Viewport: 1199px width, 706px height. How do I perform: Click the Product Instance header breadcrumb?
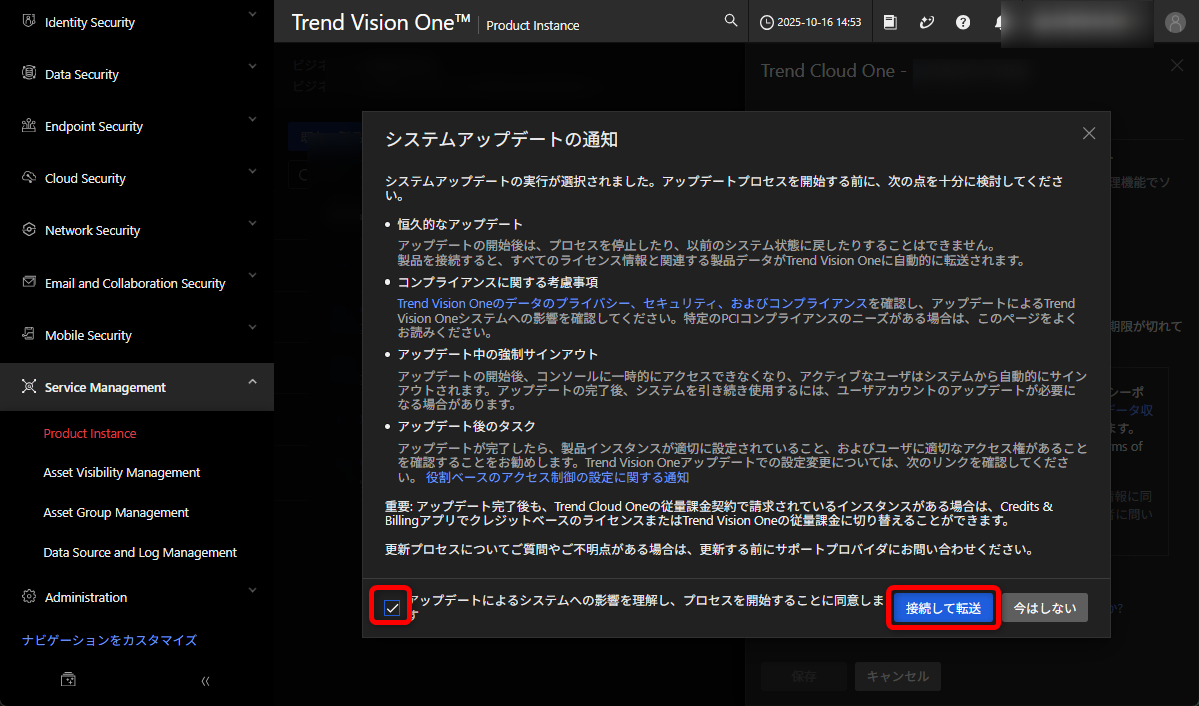tap(532, 25)
